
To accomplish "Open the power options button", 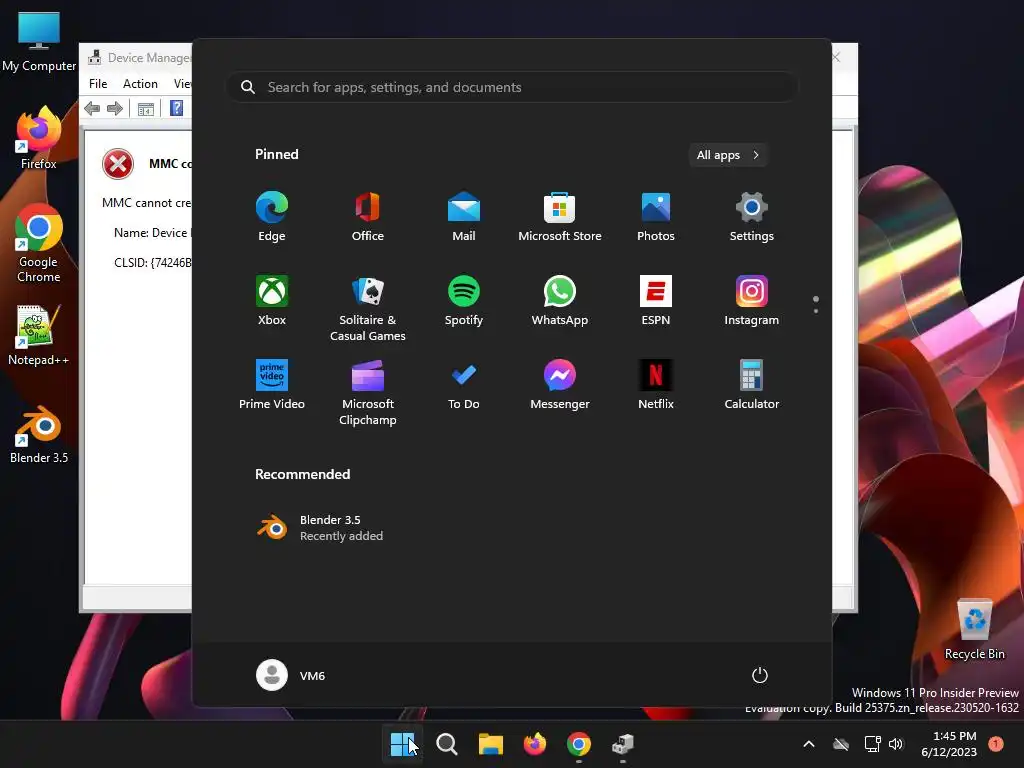I will (760, 675).
